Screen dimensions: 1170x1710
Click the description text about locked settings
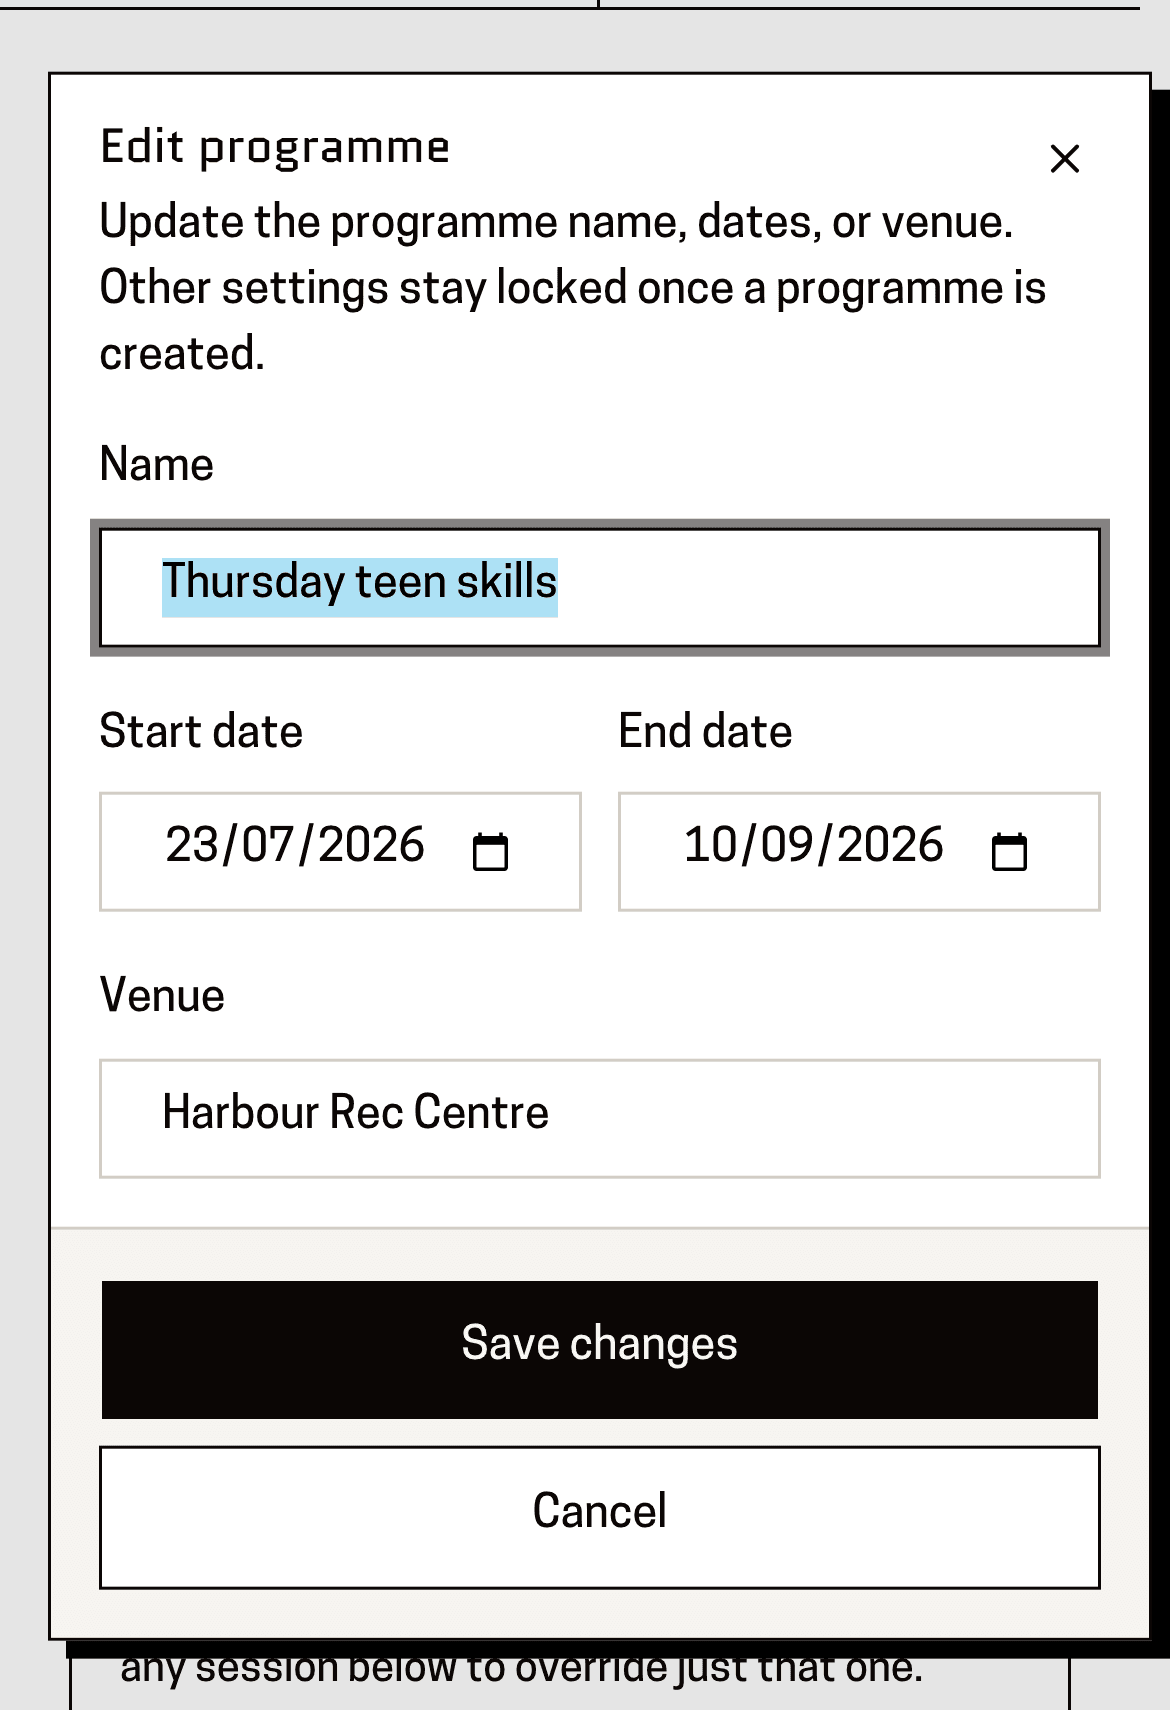(572, 287)
